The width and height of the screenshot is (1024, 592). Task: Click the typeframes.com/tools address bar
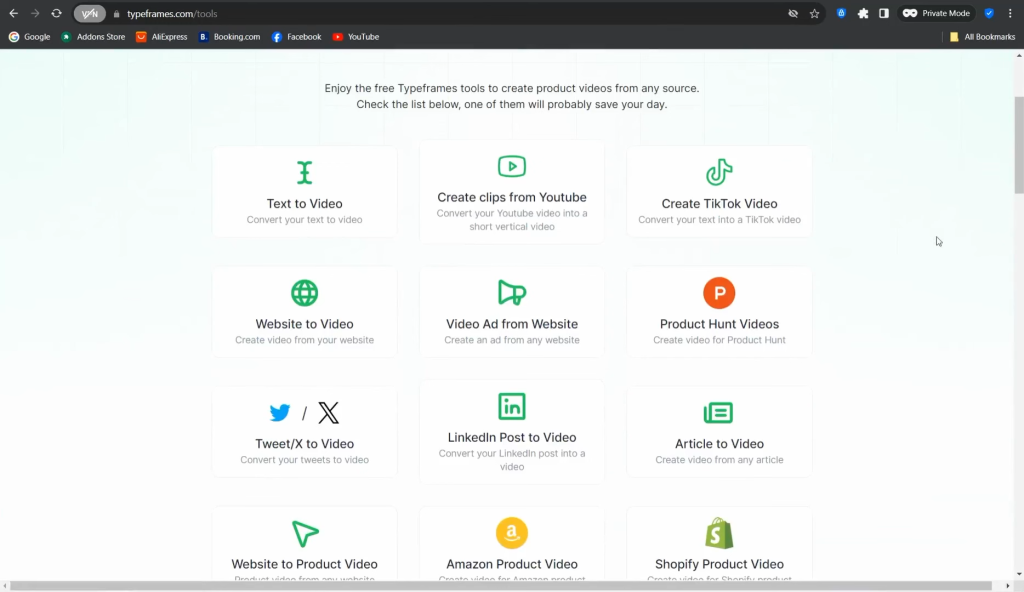tap(172, 14)
